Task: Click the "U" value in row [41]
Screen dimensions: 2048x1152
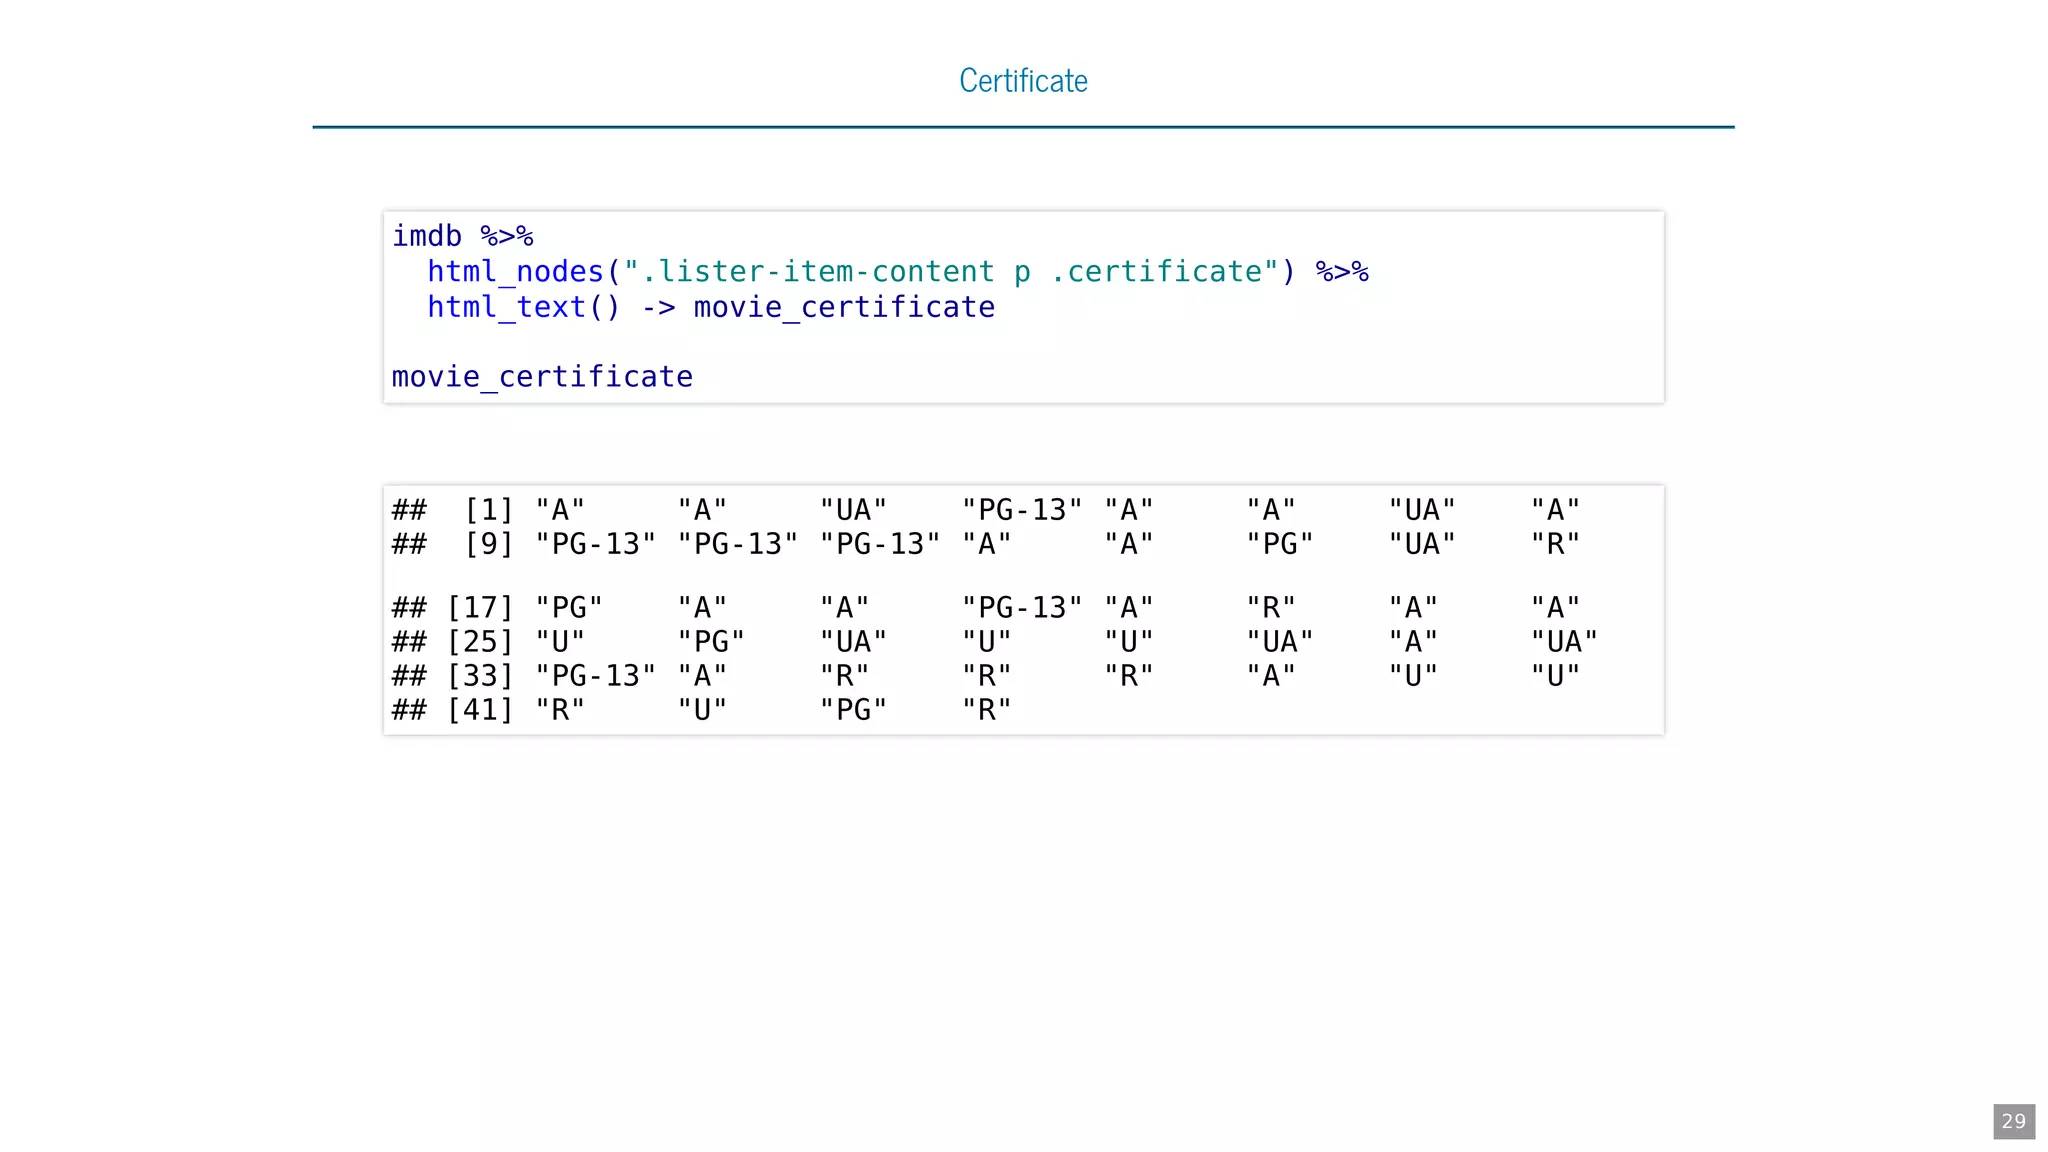Action: pyautogui.click(x=702, y=710)
